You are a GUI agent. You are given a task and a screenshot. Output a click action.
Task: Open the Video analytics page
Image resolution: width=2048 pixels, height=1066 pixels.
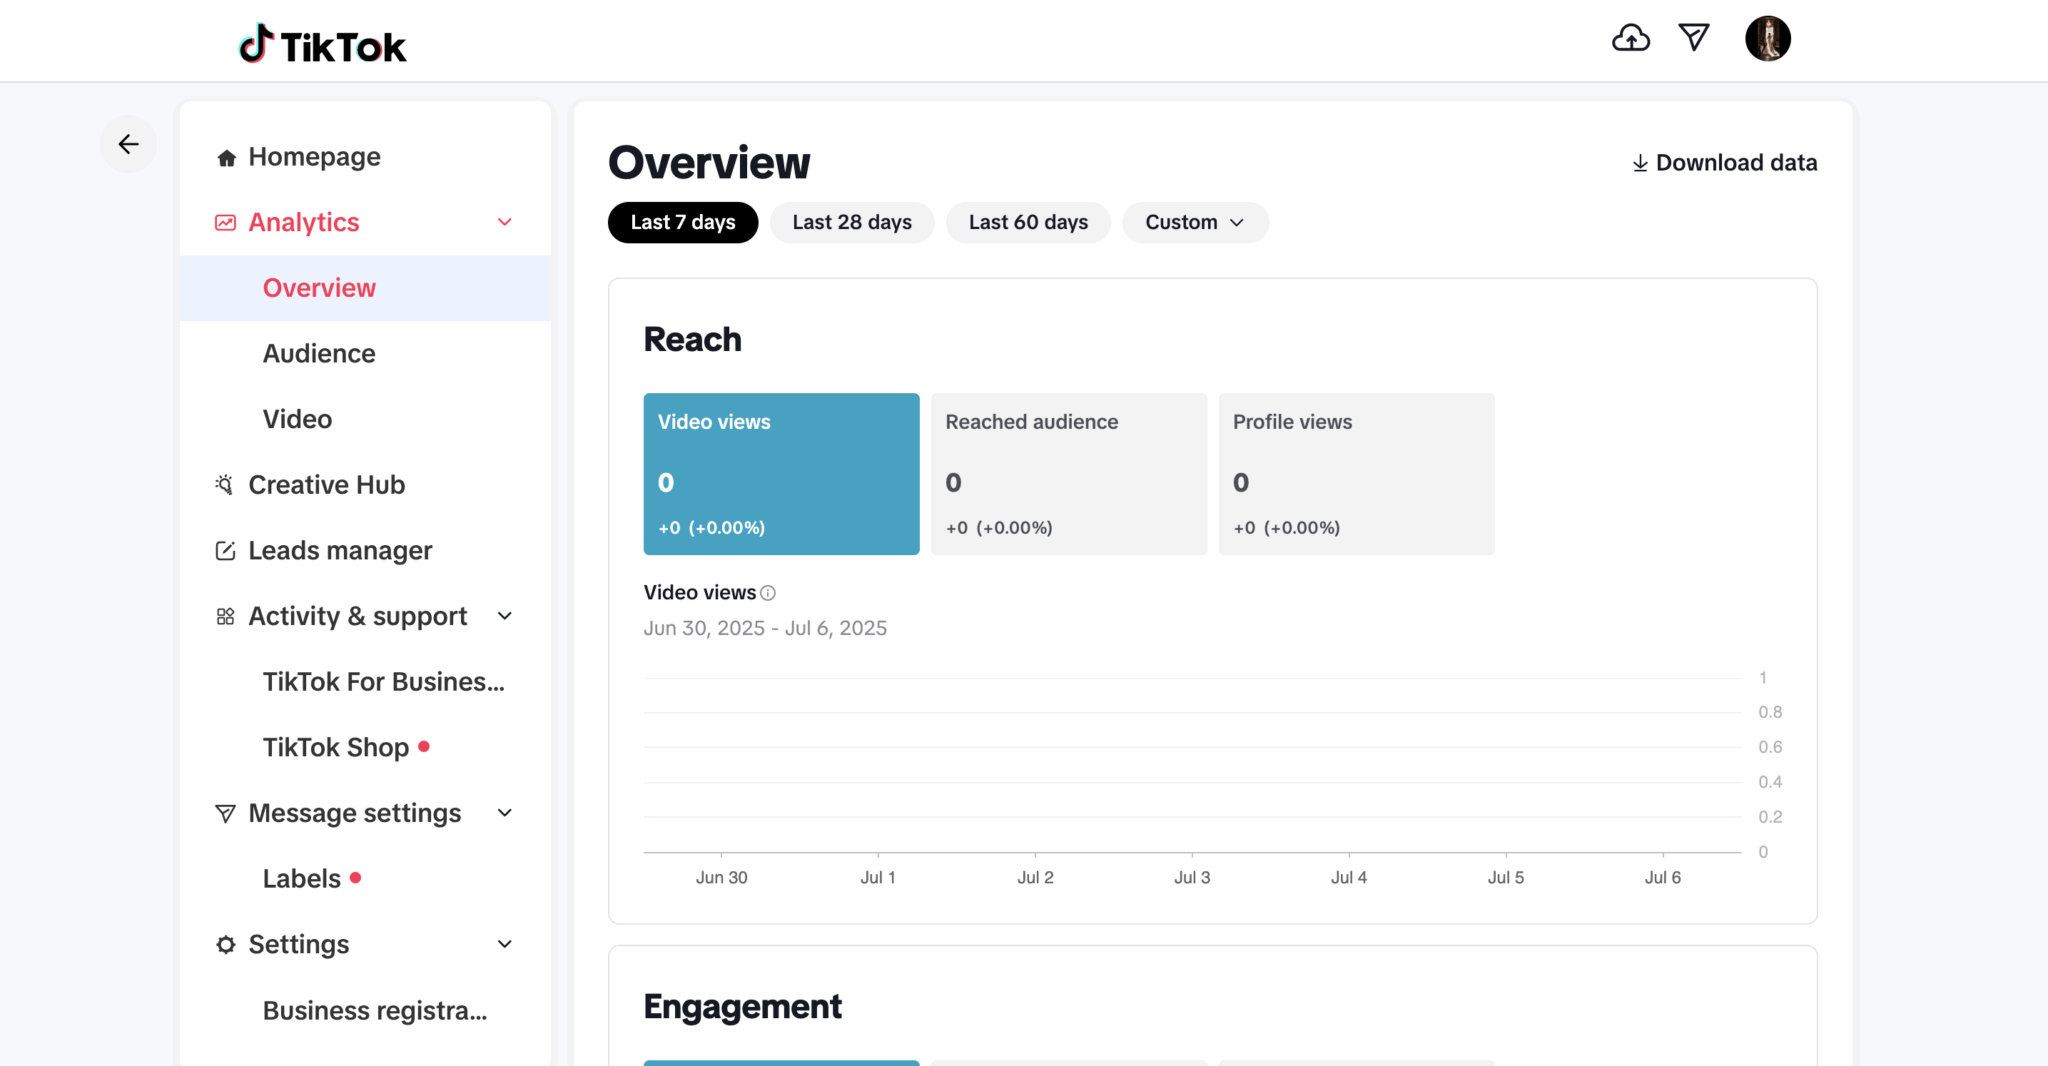pyautogui.click(x=297, y=419)
